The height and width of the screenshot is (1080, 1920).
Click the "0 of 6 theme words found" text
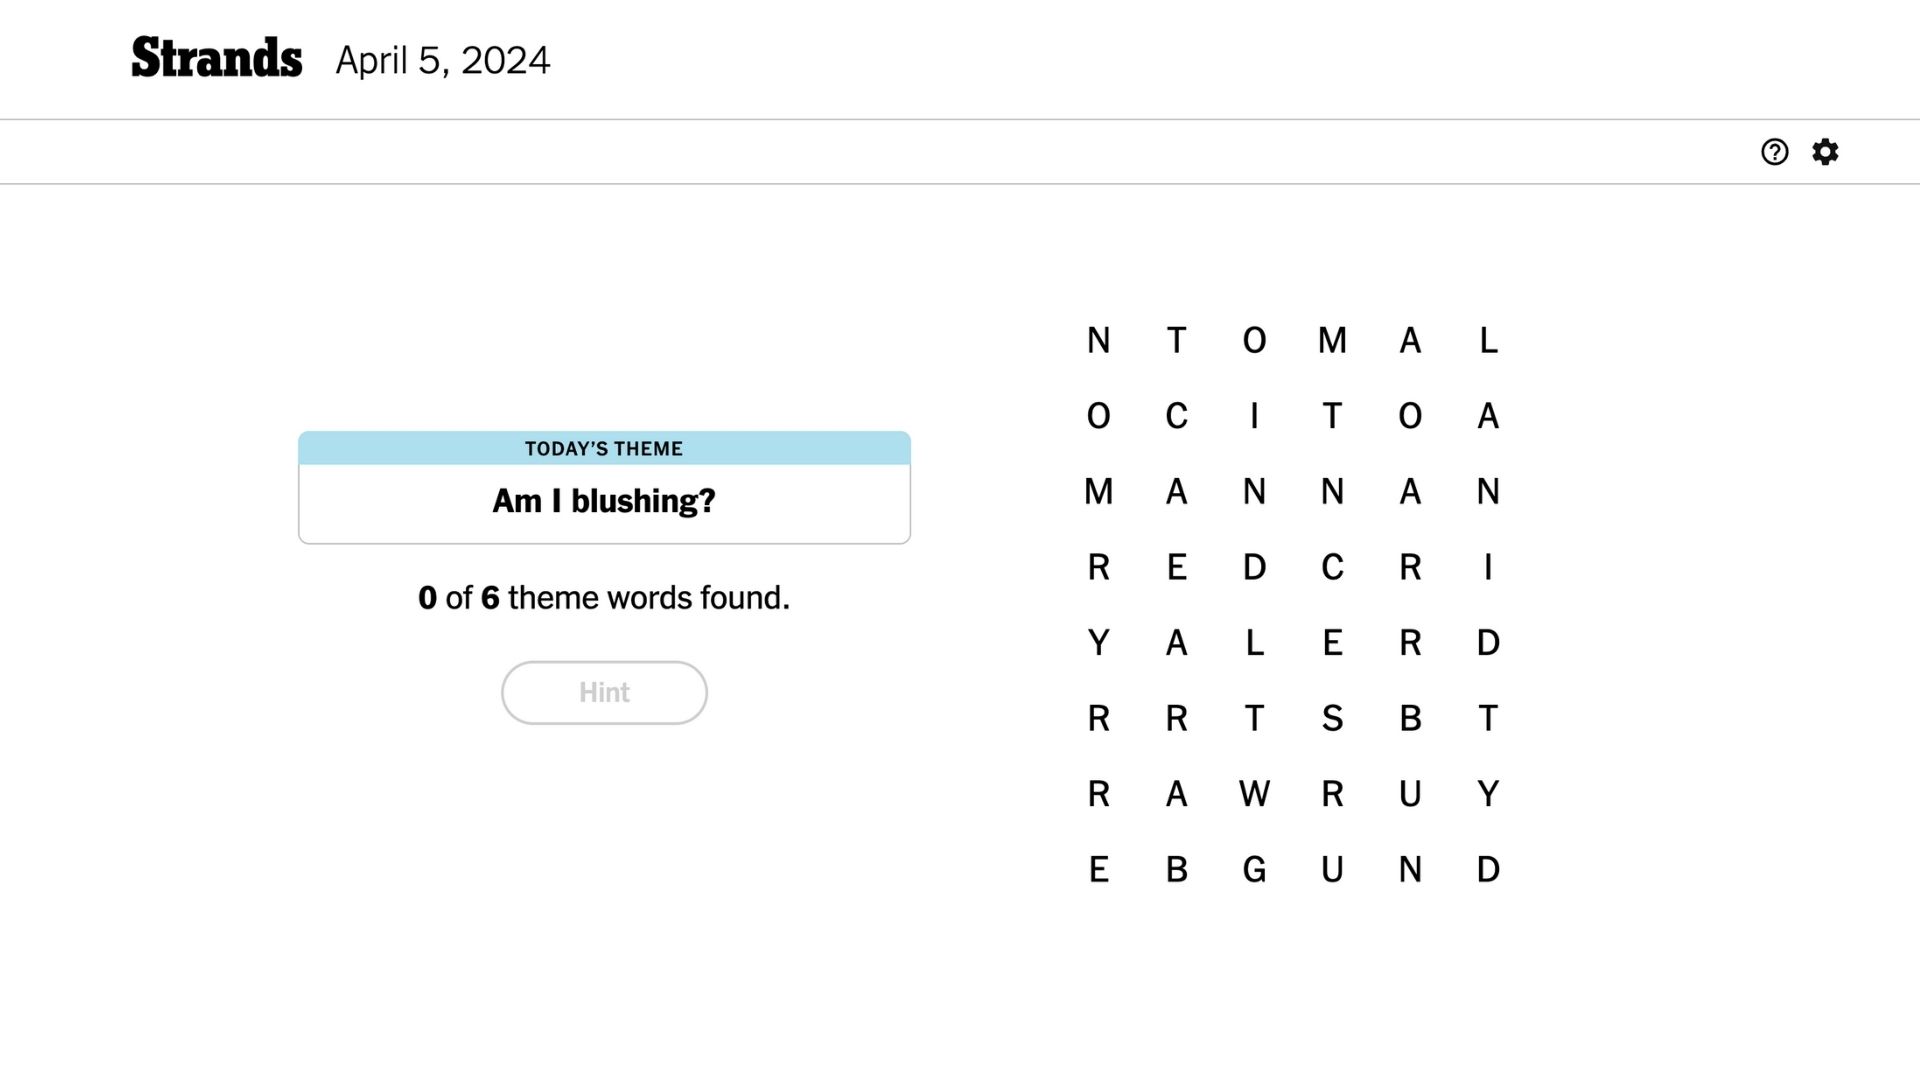[604, 598]
